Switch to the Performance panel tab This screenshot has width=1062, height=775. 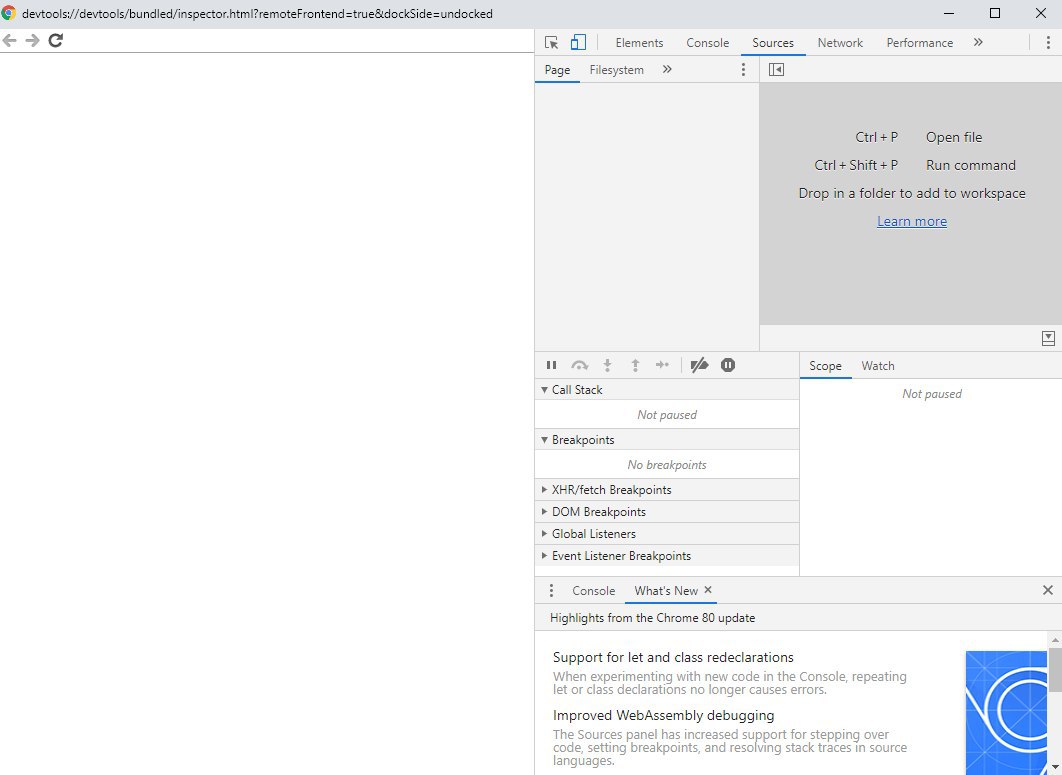[x=919, y=43]
